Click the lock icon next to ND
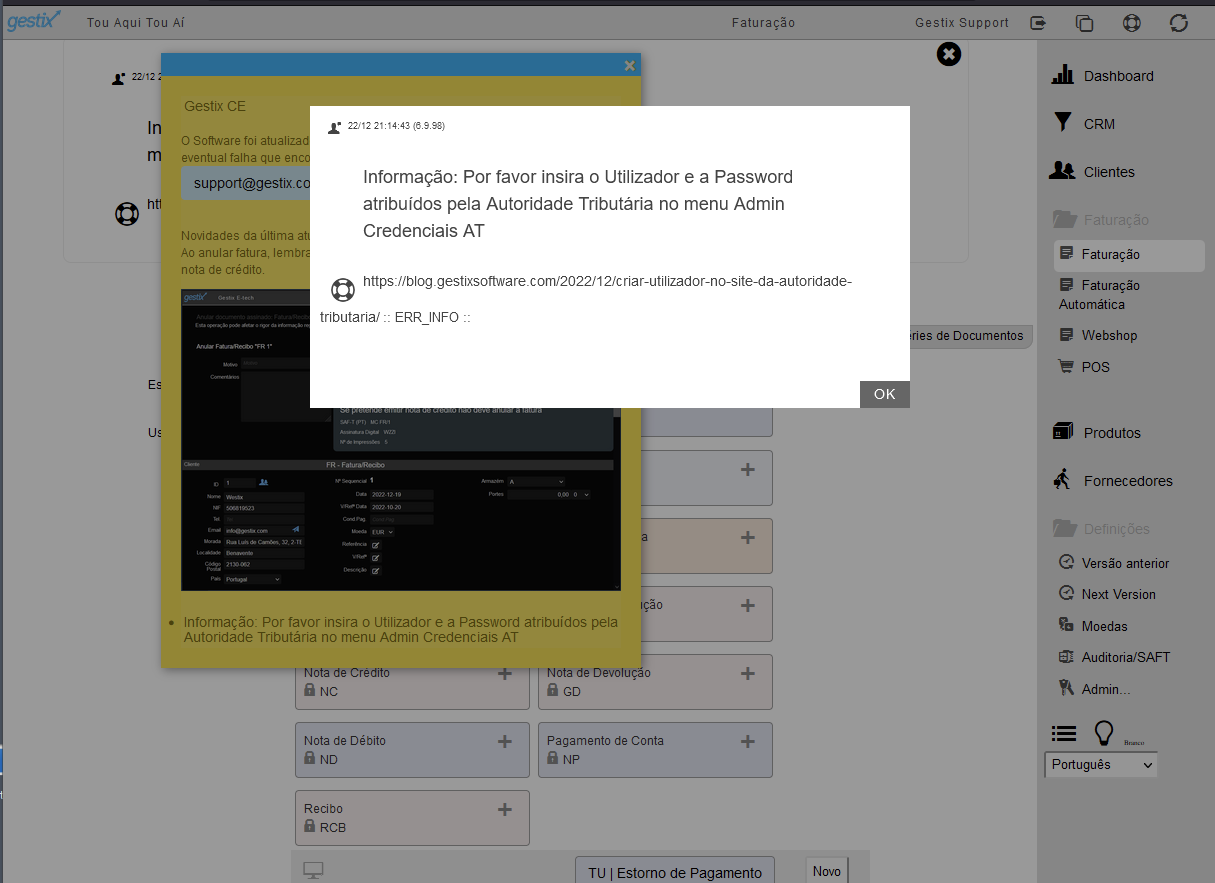 point(310,759)
